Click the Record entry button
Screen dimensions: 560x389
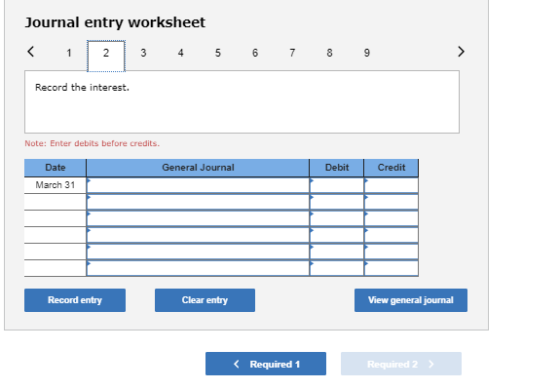tap(75, 300)
